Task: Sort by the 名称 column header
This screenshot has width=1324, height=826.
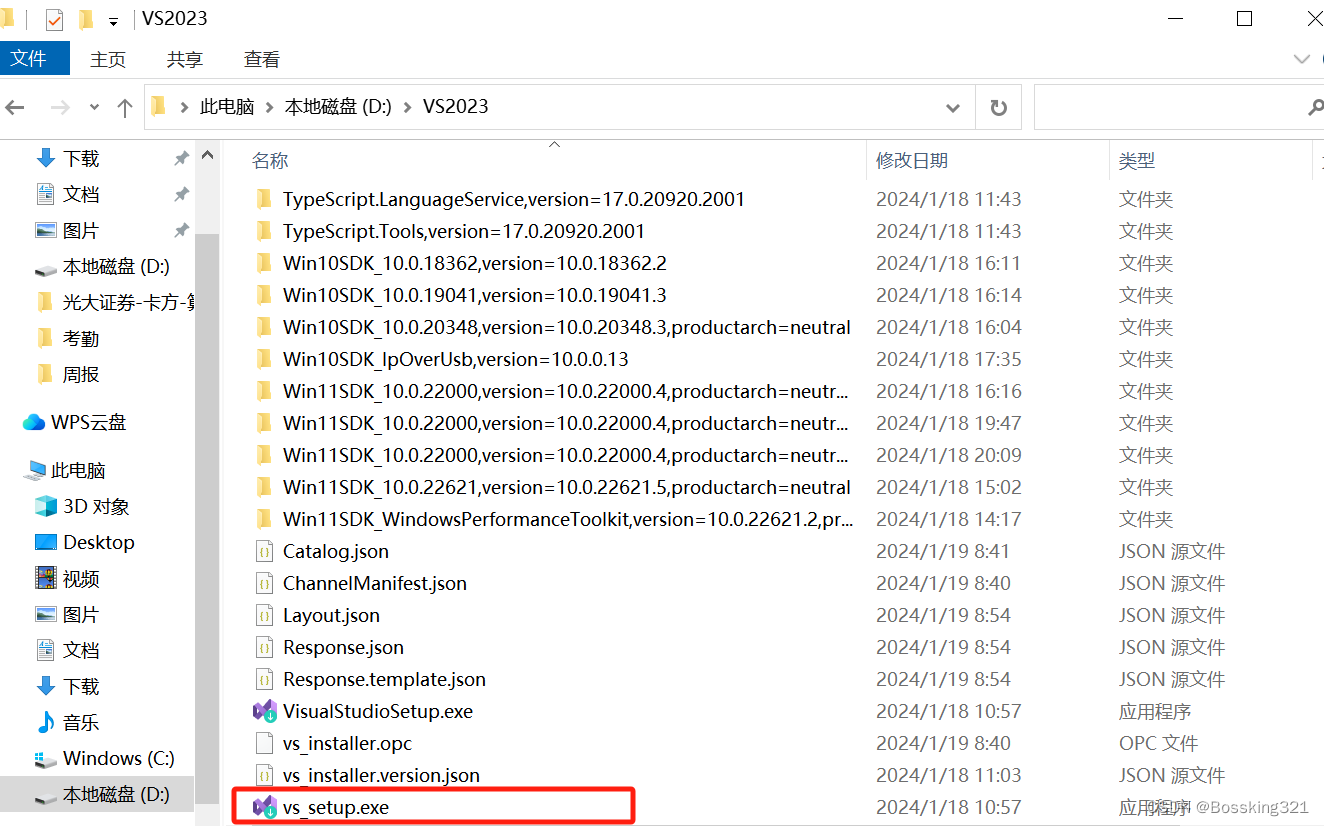Action: (270, 160)
